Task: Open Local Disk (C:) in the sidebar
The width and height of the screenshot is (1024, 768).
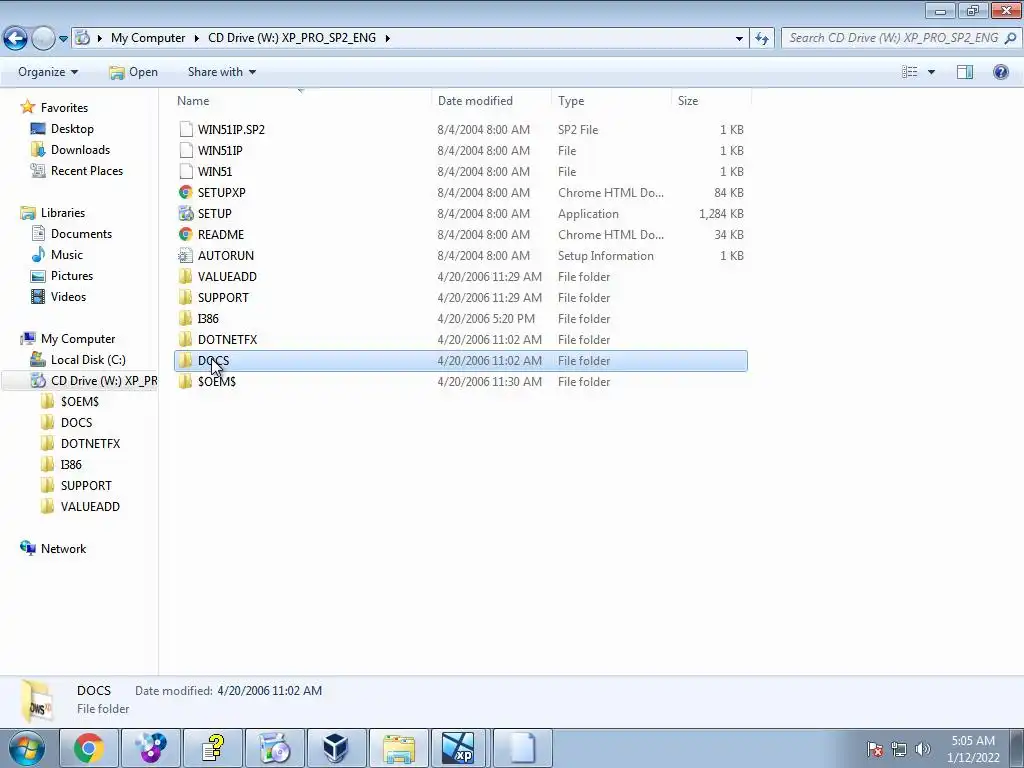Action: point(88,360)
